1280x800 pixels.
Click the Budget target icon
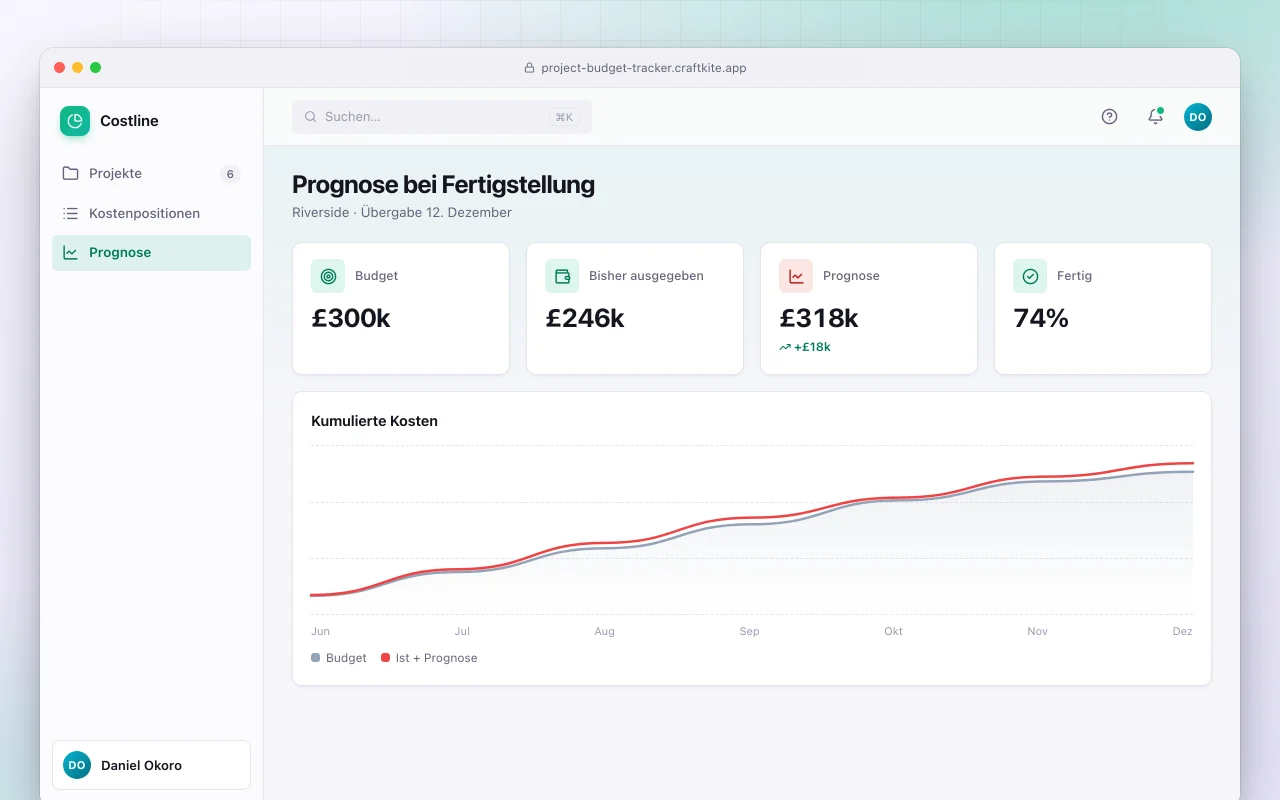click(328, 276)
